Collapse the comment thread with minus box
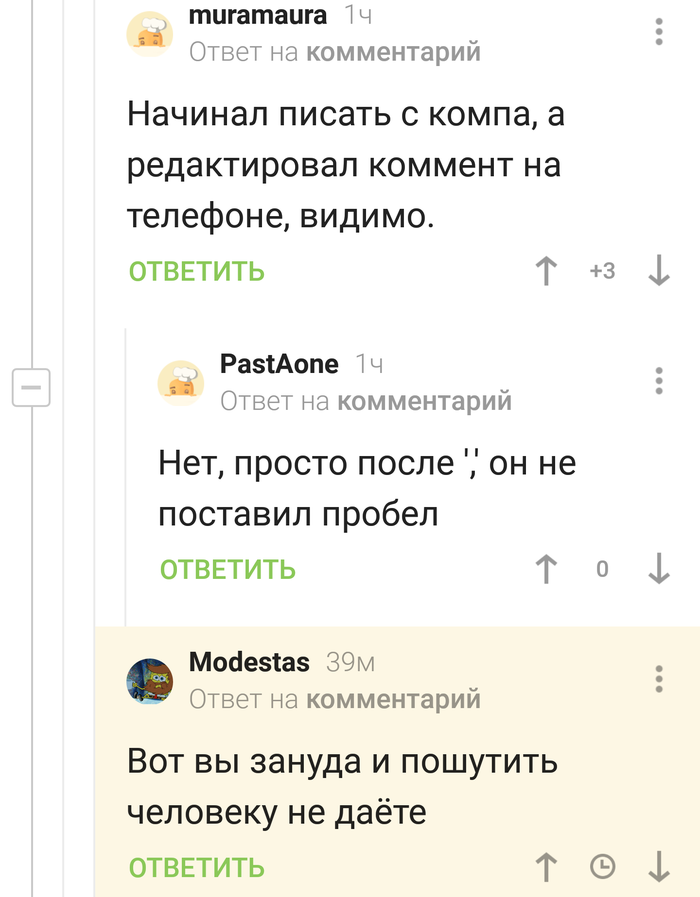The height and width of the screenshot is (897, 700). point(31,385)
